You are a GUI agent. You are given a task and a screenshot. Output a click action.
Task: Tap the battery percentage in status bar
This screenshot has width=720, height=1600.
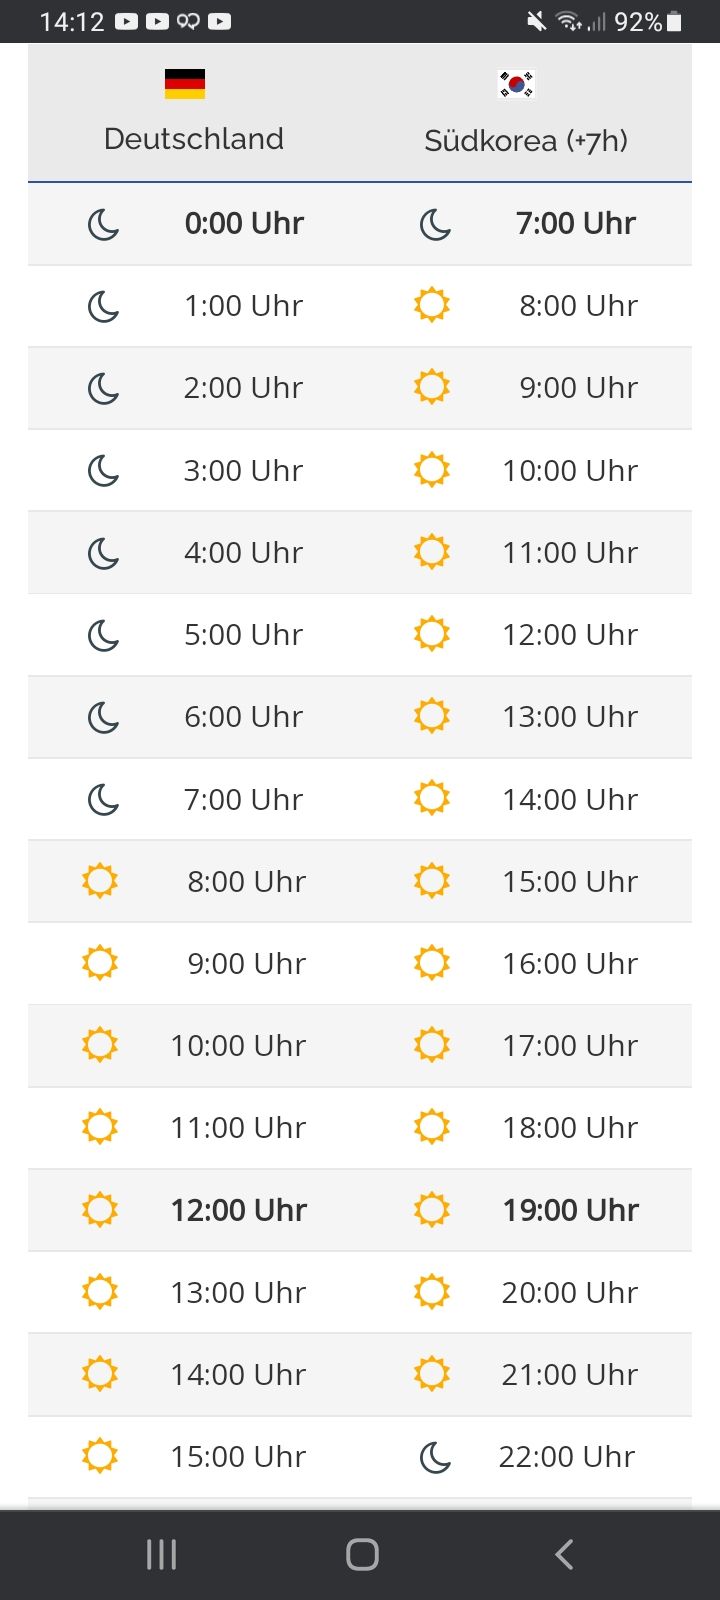pos(638,21)
